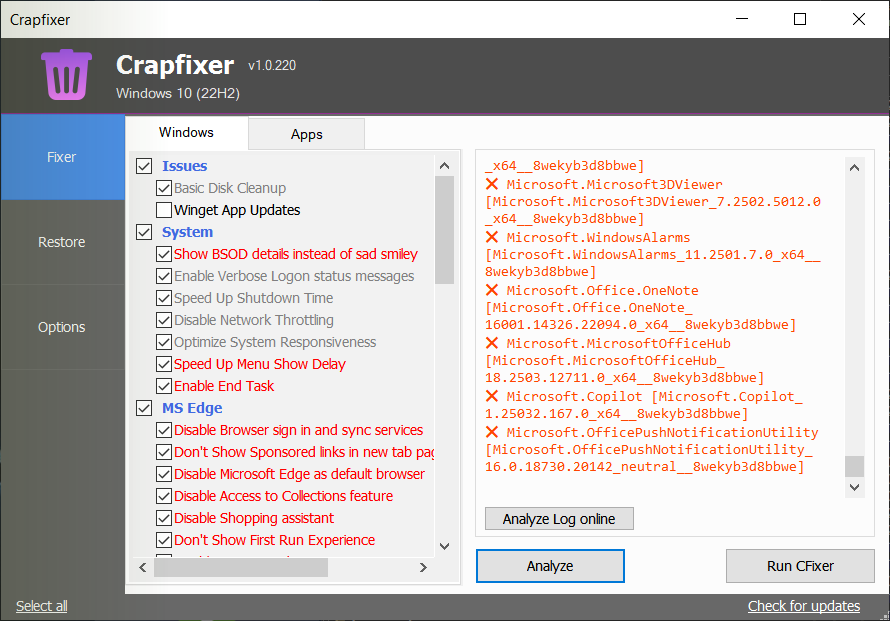The image size is (890, 621).
Task: Open the Check for updates link
Action: click(x=803, y=606)
